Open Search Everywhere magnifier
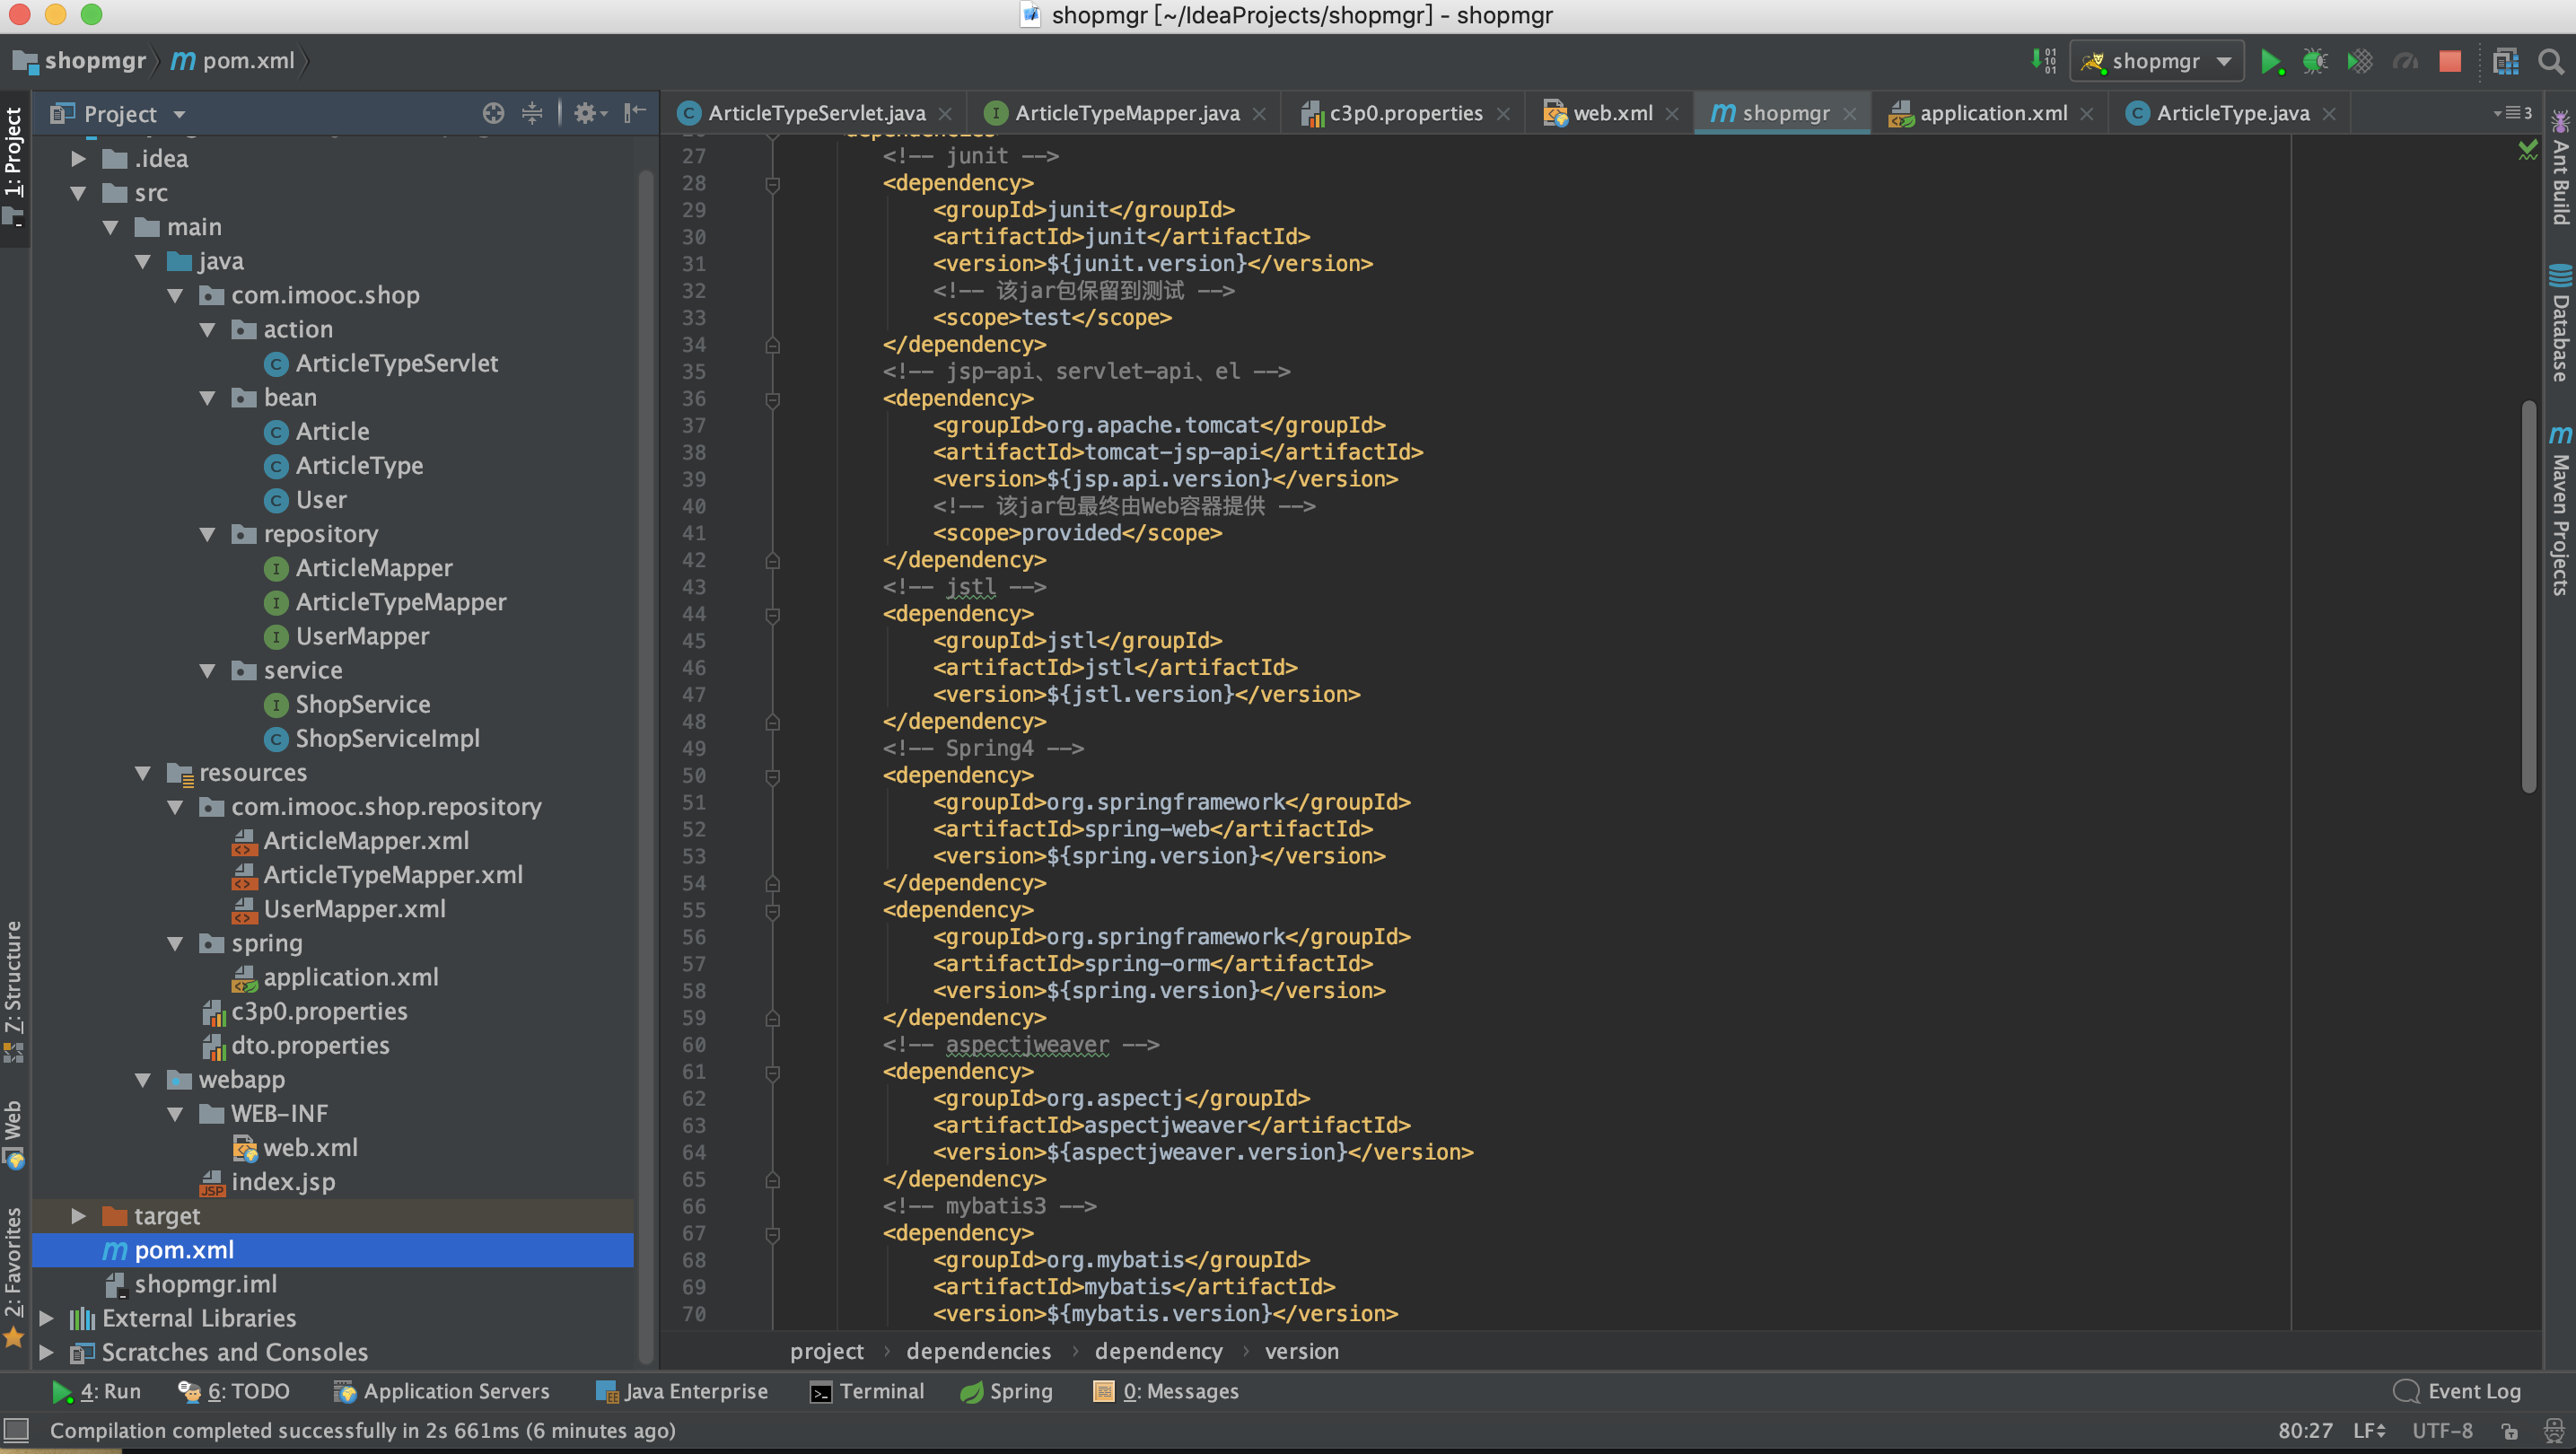 point(2551,62)
